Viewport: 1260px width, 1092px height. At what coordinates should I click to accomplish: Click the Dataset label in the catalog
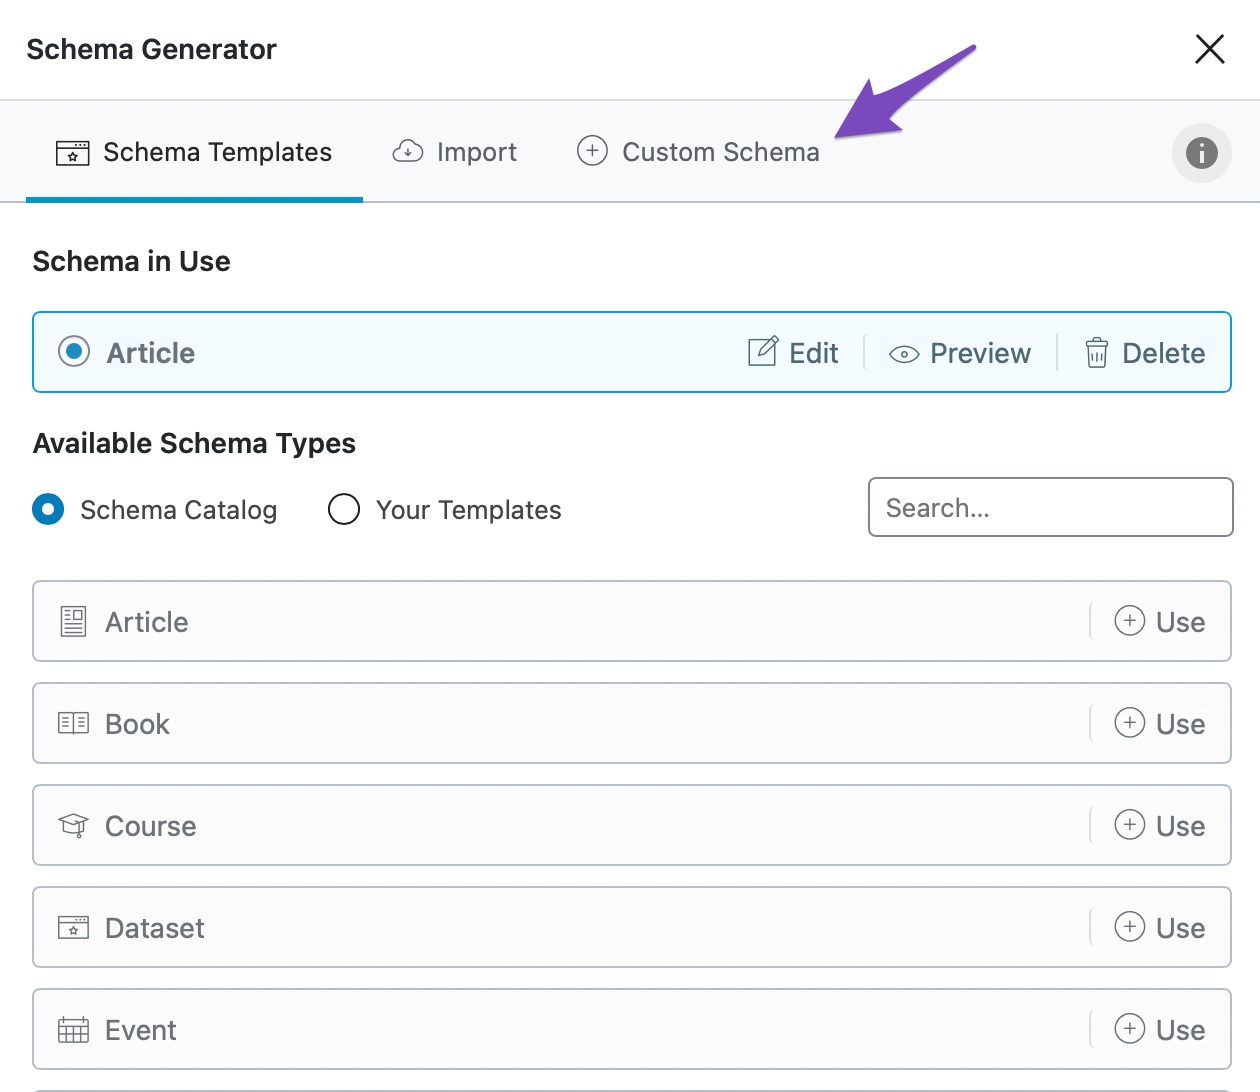coord(154,928)
